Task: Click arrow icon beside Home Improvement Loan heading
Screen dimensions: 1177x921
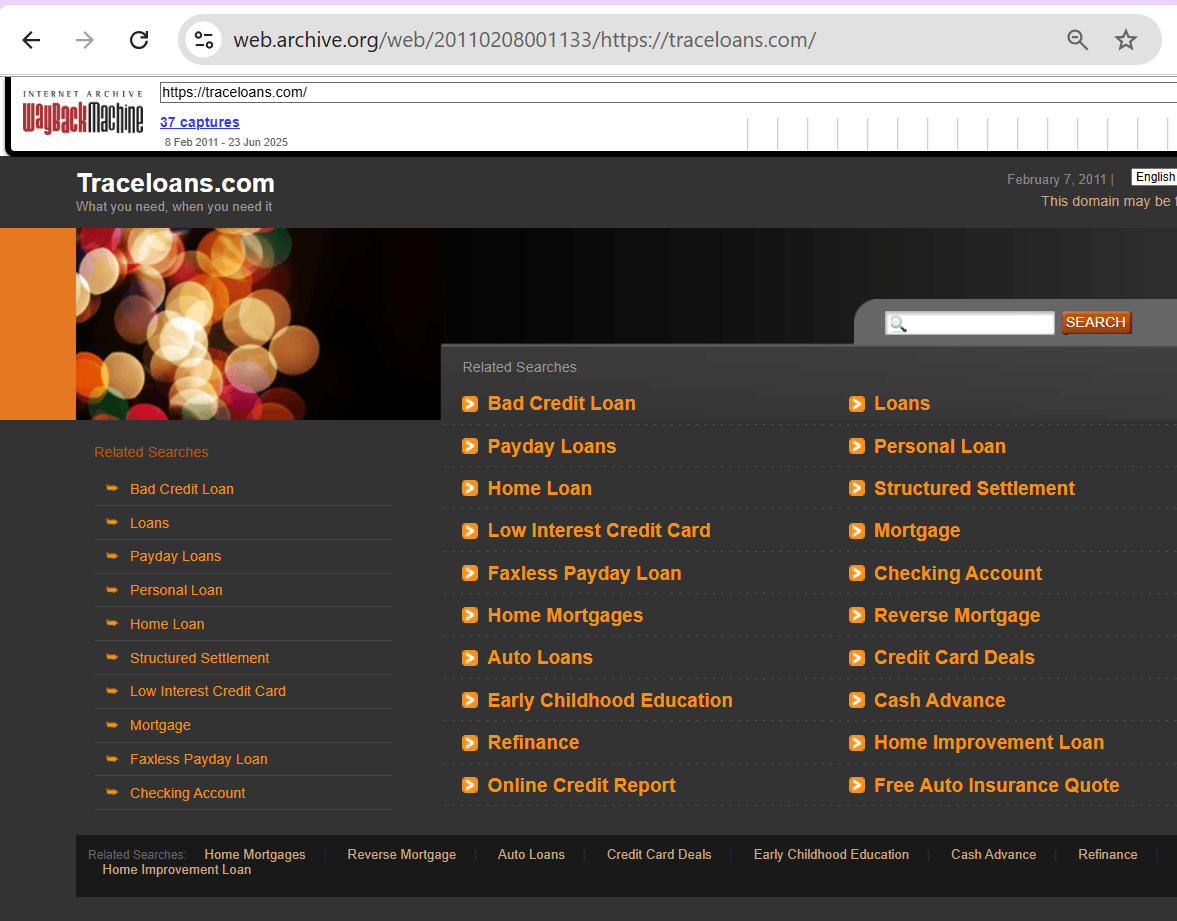Action: pyautogui.click(x=856, y=742)
